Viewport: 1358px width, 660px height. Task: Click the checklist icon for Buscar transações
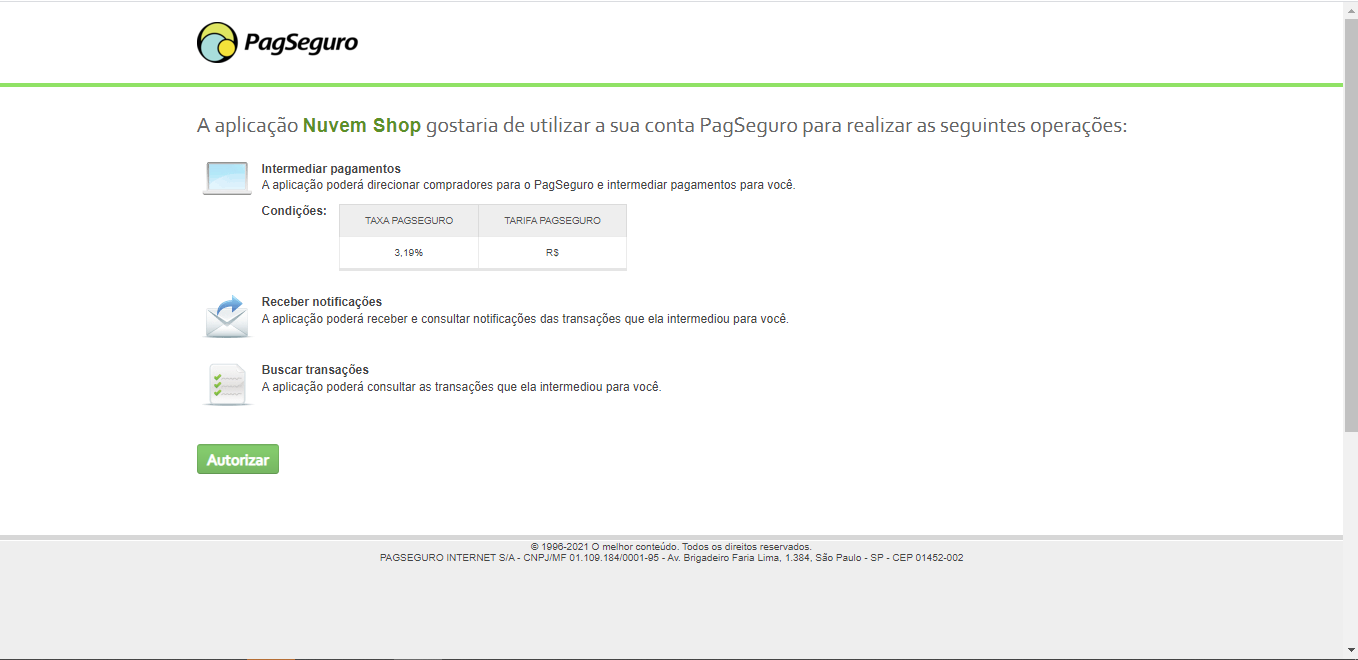tap(227, 385)
